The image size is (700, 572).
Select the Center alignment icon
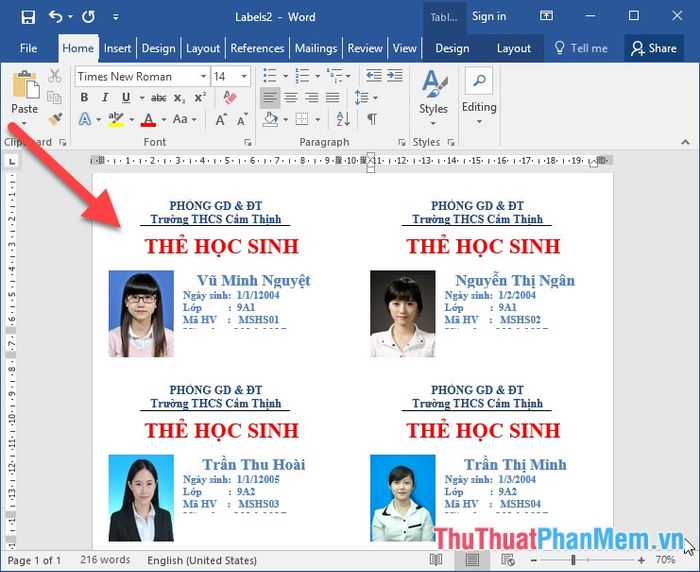291,98
